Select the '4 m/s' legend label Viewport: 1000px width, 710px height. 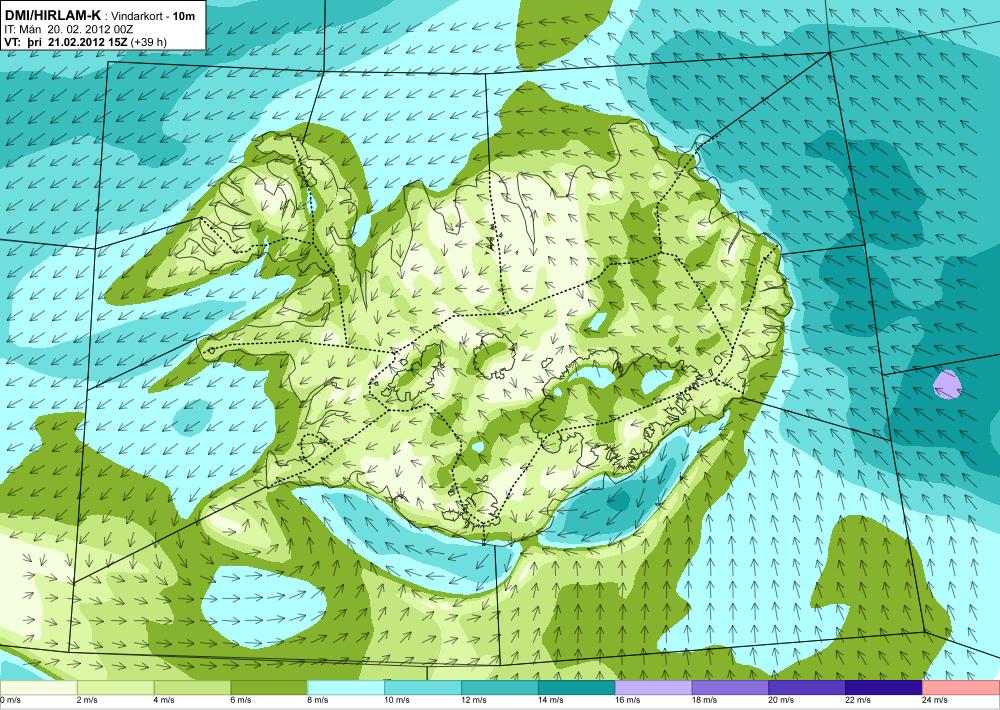164,700
